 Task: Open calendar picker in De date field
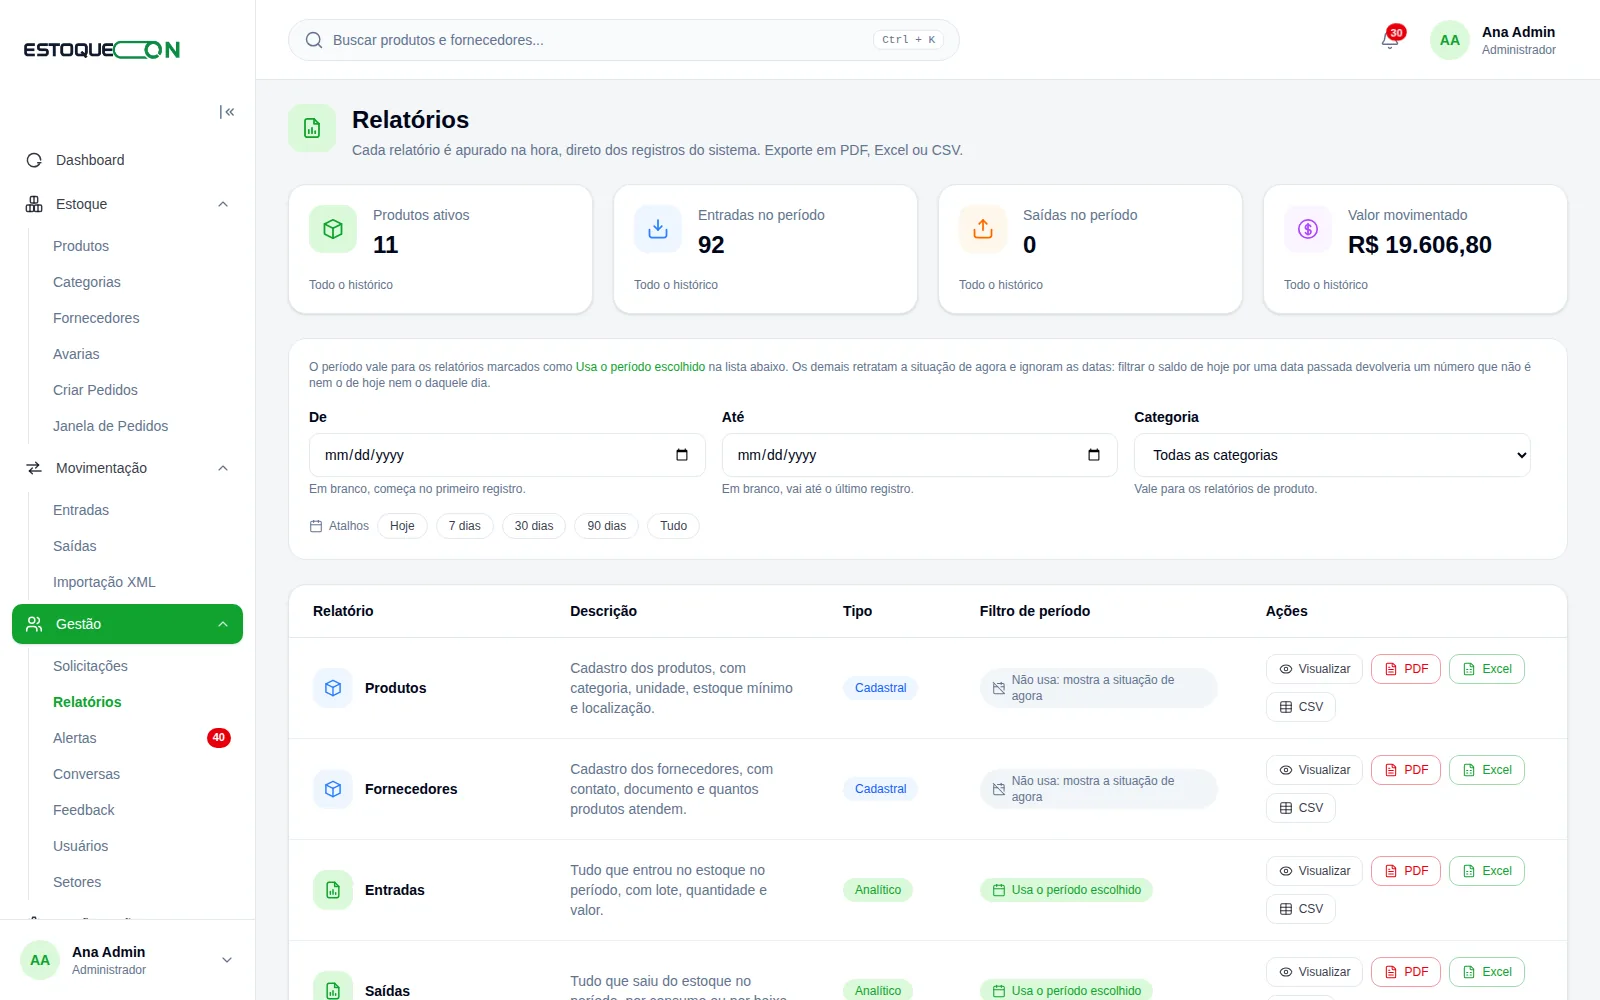pos(682,455)
